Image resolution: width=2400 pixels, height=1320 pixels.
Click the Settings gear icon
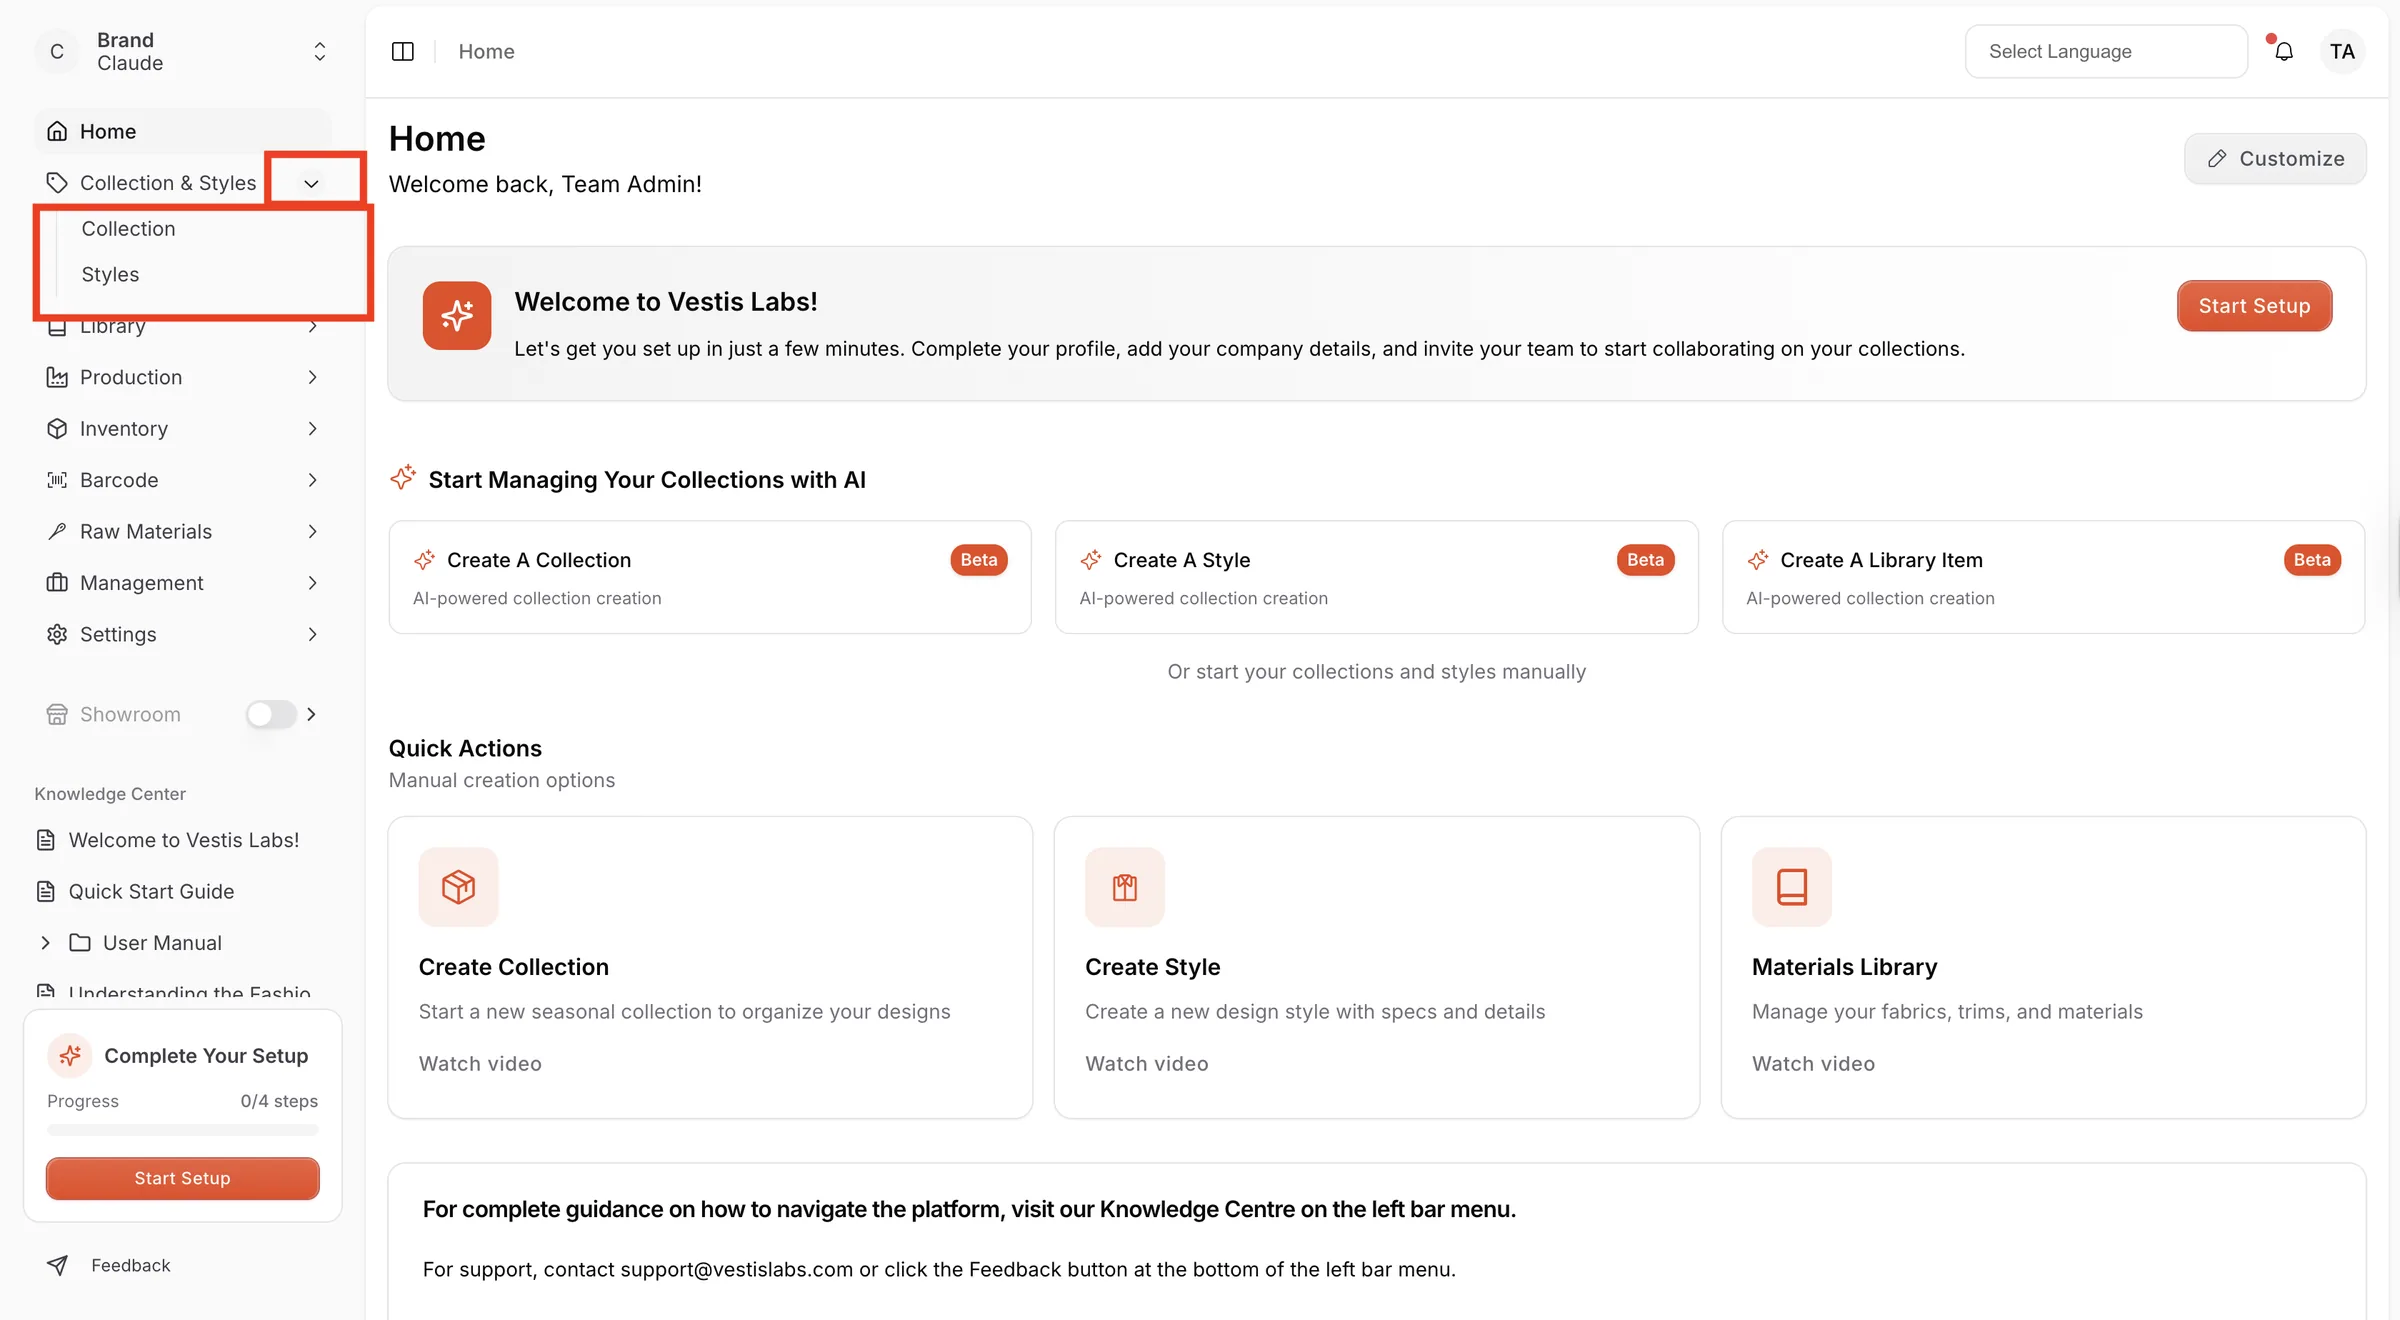tap(57, 634)
